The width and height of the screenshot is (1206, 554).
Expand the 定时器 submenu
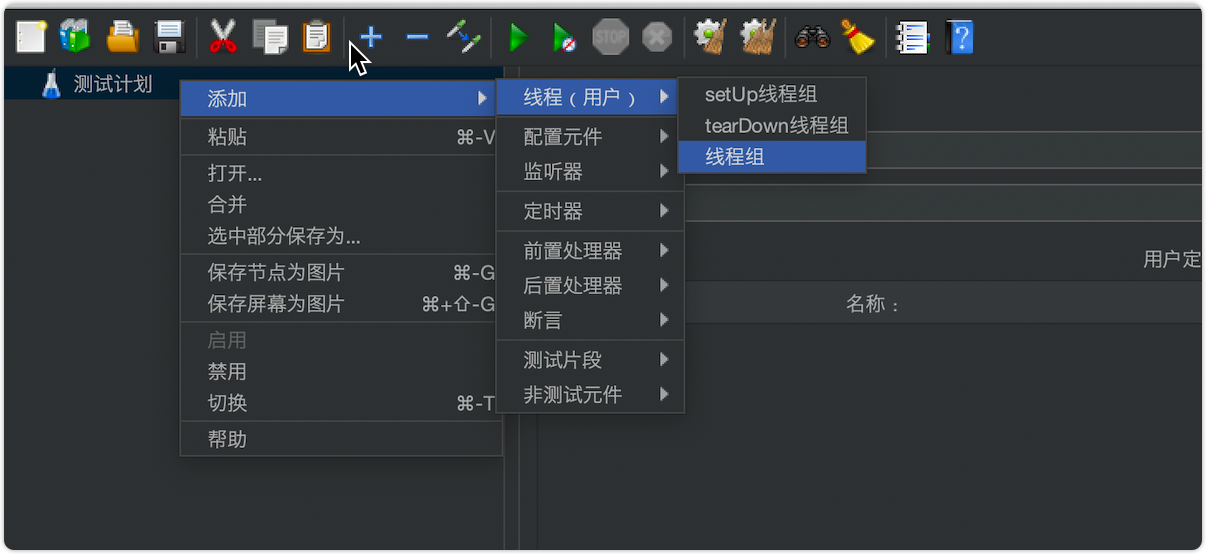tap(590, 211)
